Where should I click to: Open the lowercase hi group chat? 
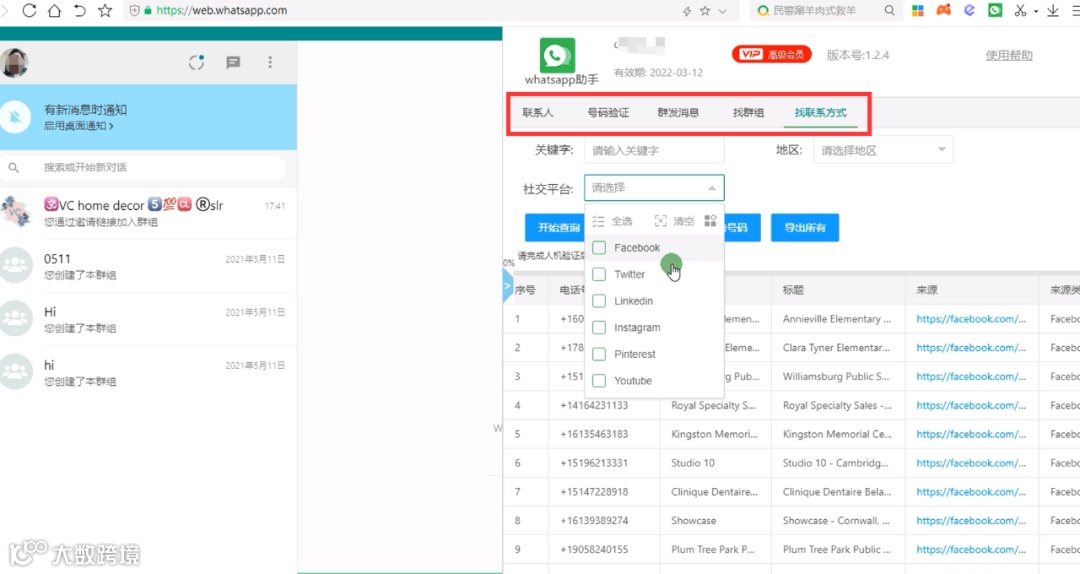coord(148,372)
